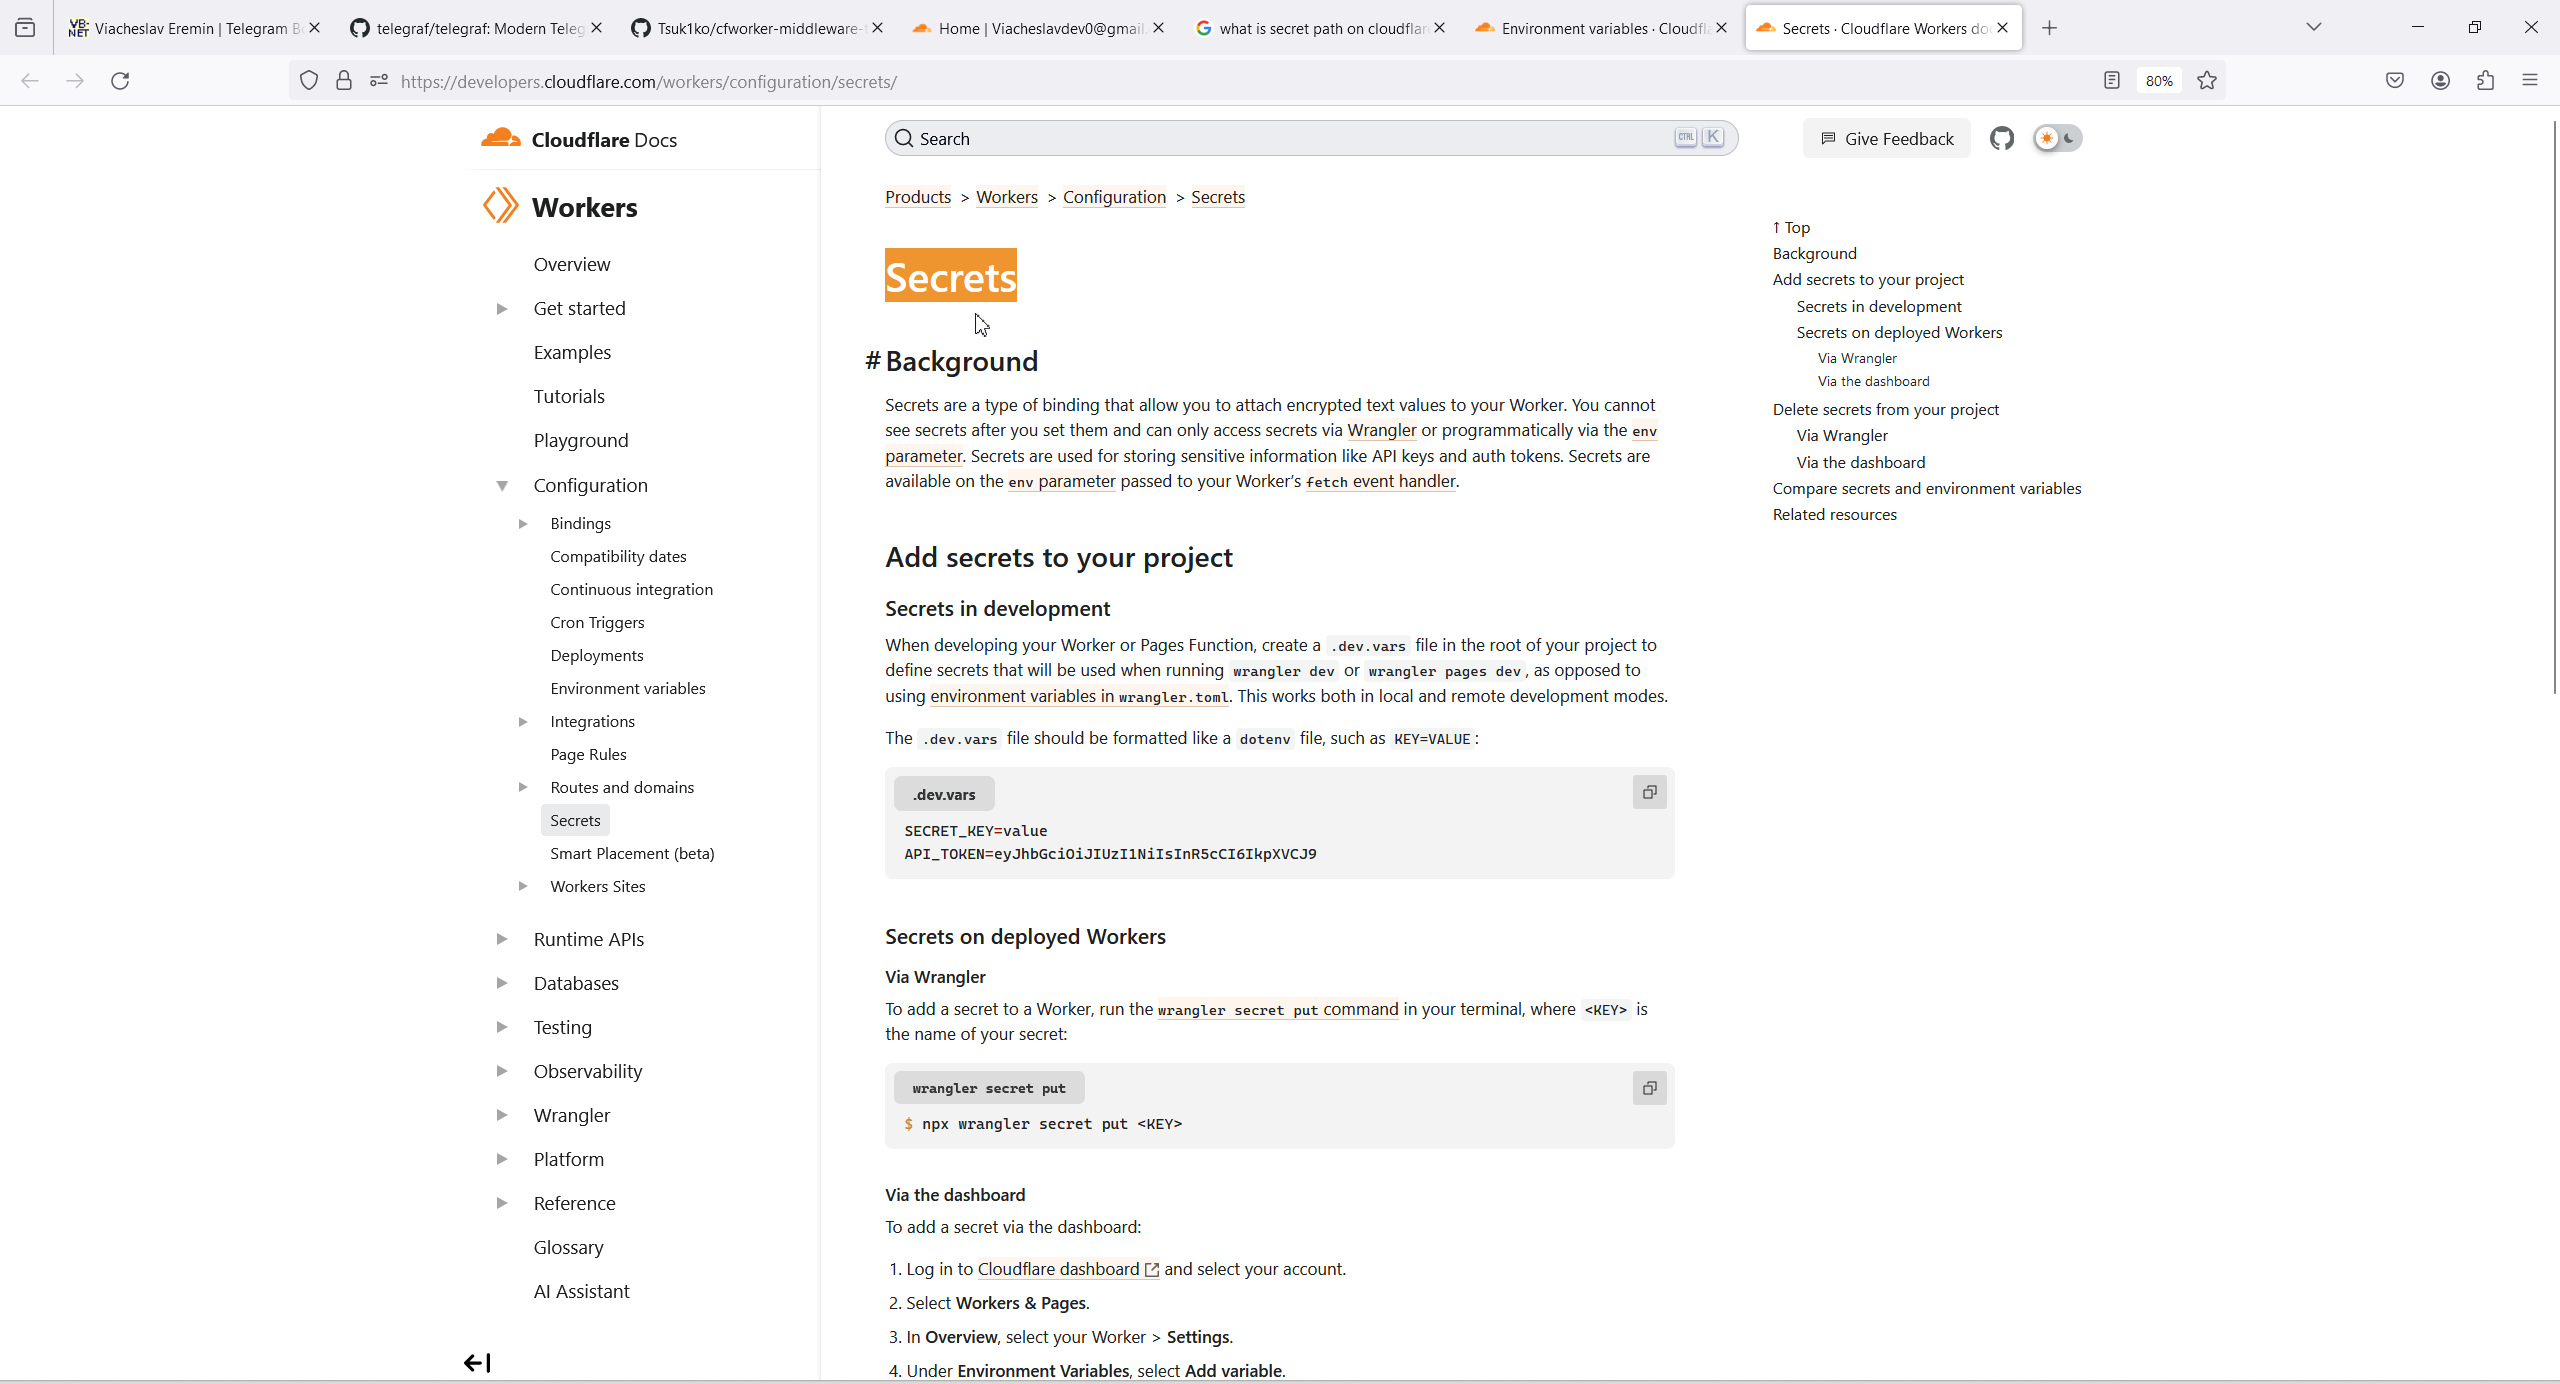Bookmark this page with the star icon

click(x=2207, y=81)
